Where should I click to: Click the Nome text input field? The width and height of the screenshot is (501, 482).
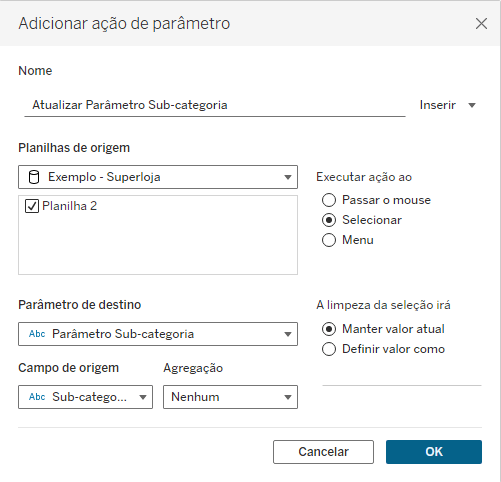[215, 105]
